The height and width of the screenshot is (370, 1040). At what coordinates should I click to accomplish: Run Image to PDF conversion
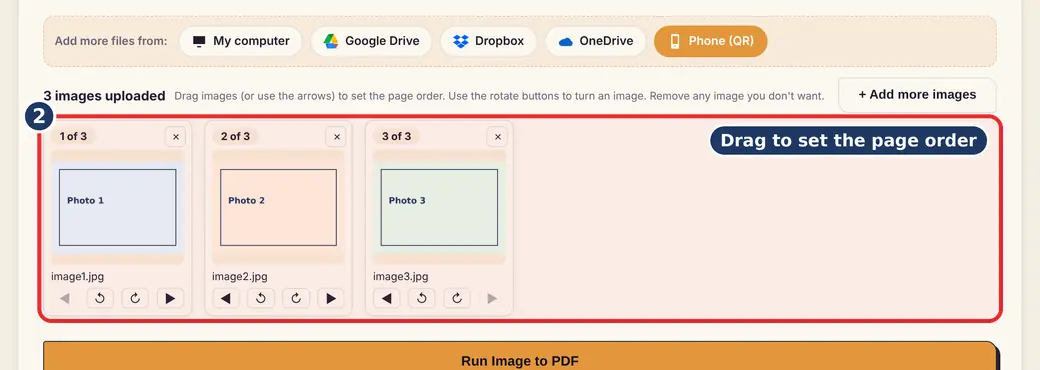point(520,356)
